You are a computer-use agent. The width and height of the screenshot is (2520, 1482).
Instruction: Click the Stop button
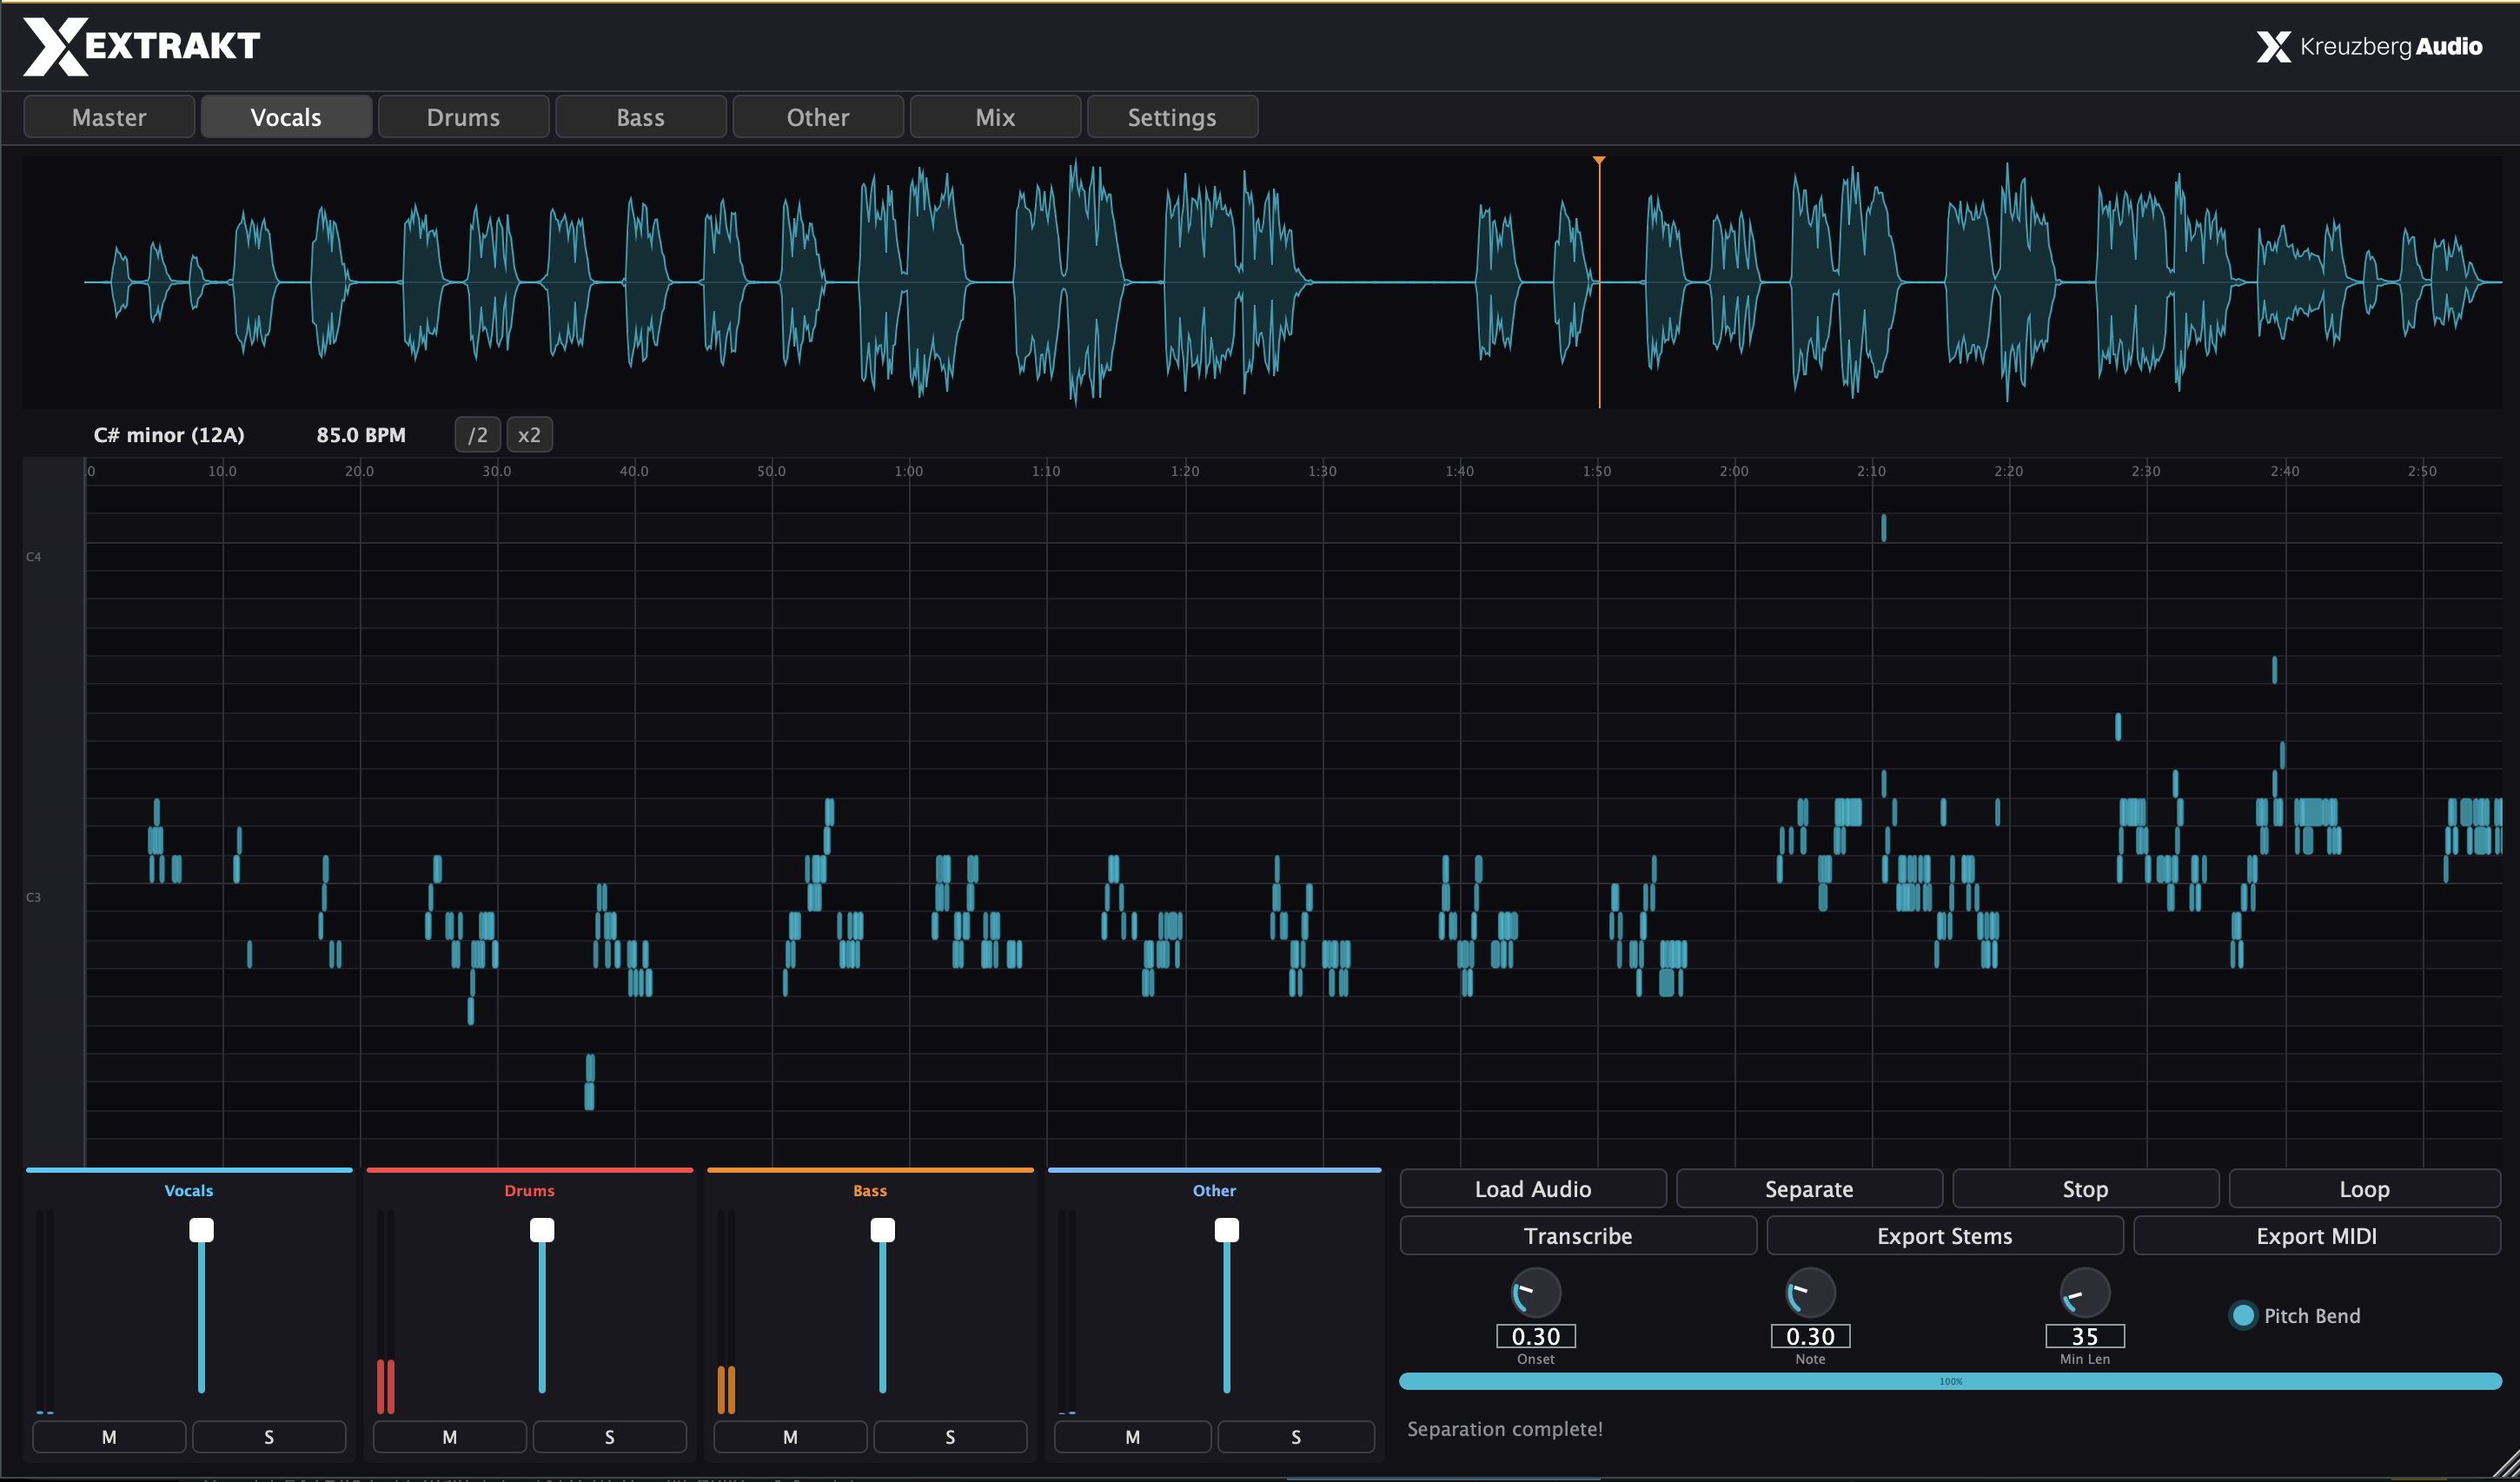(x=2085, y=1189)
